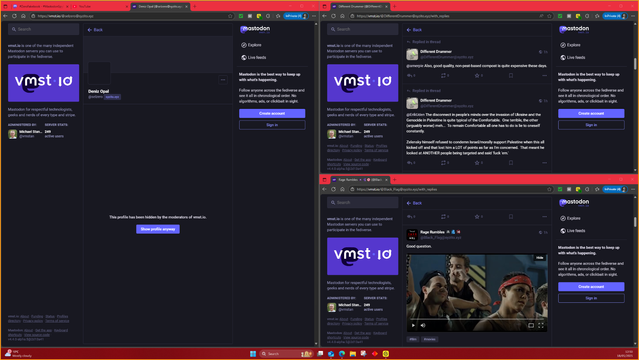Favorite the Ukraine and Palestine post
This screenshot has height=360, width=639.
(478, 163)
